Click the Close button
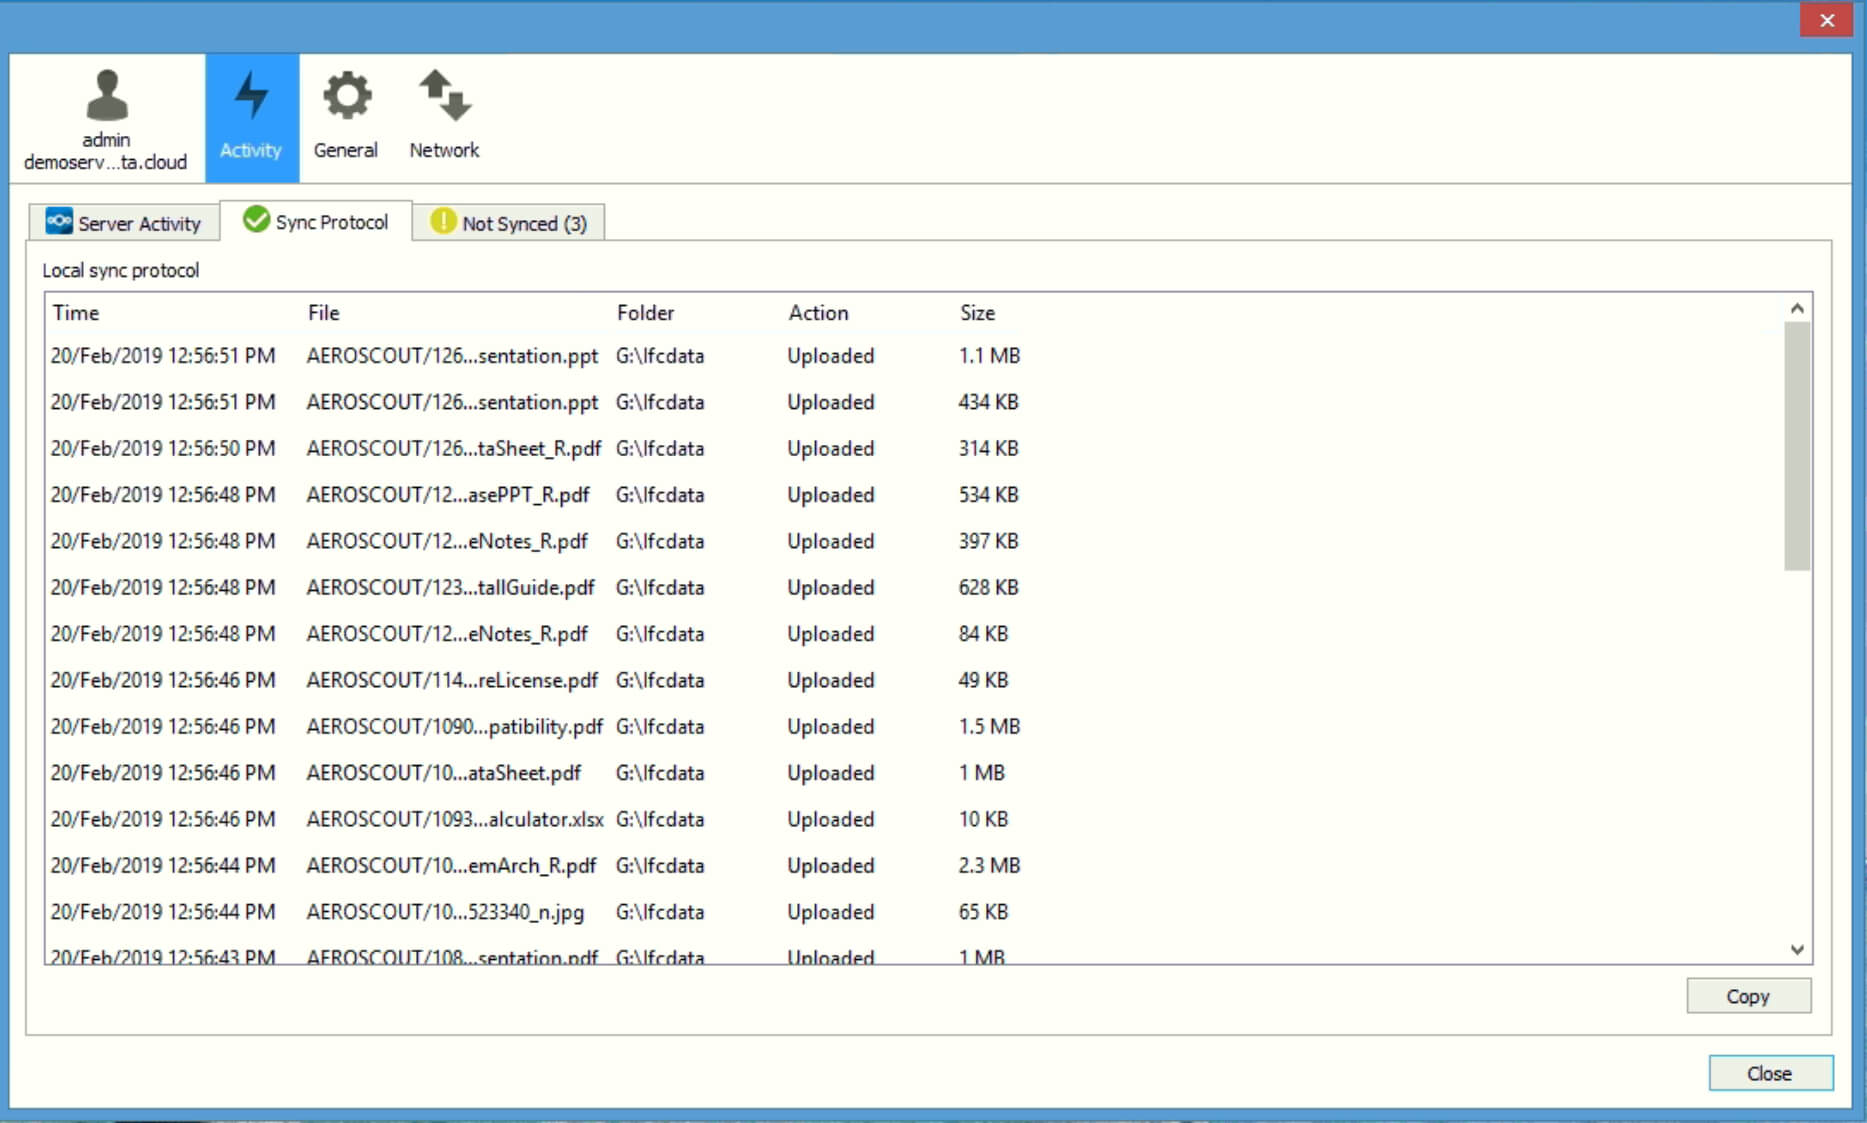Viewport: 1867px width, 1123px height. [1769, 1073]
